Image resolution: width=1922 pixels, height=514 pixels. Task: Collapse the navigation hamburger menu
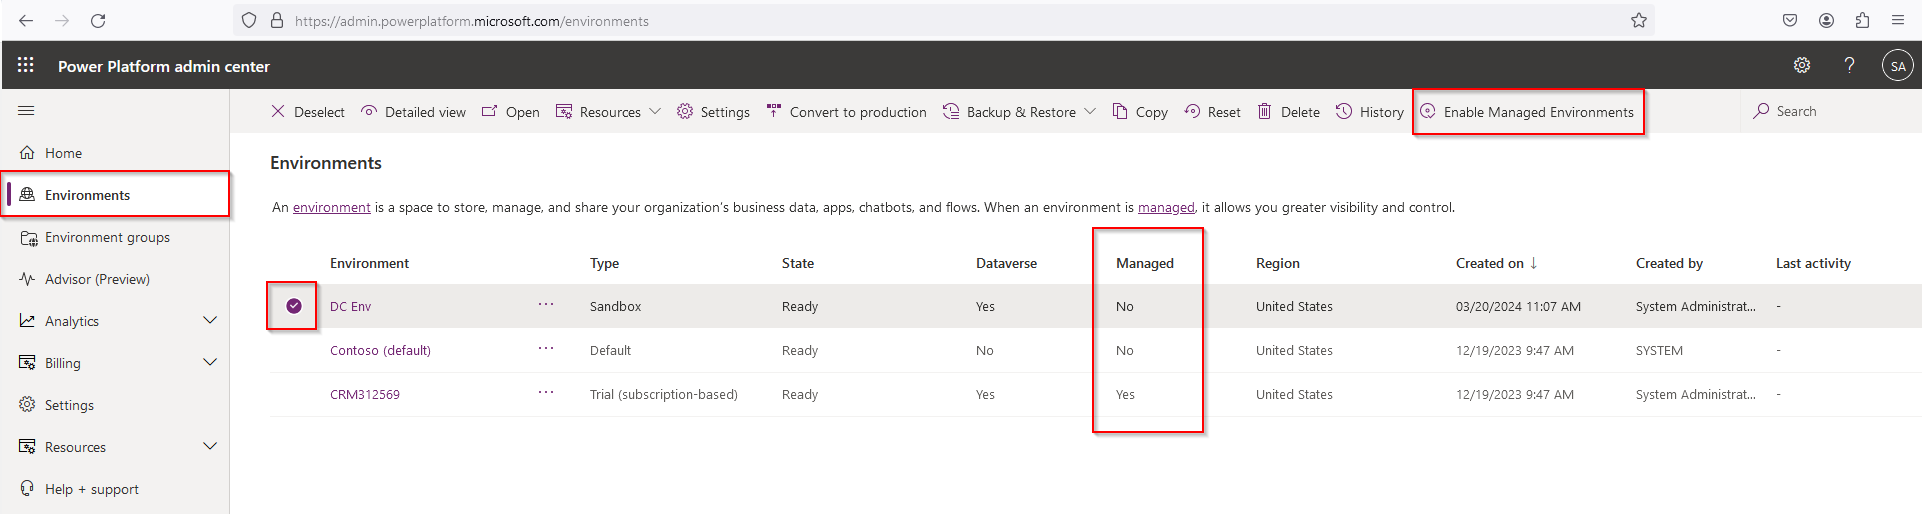(26, 111)
